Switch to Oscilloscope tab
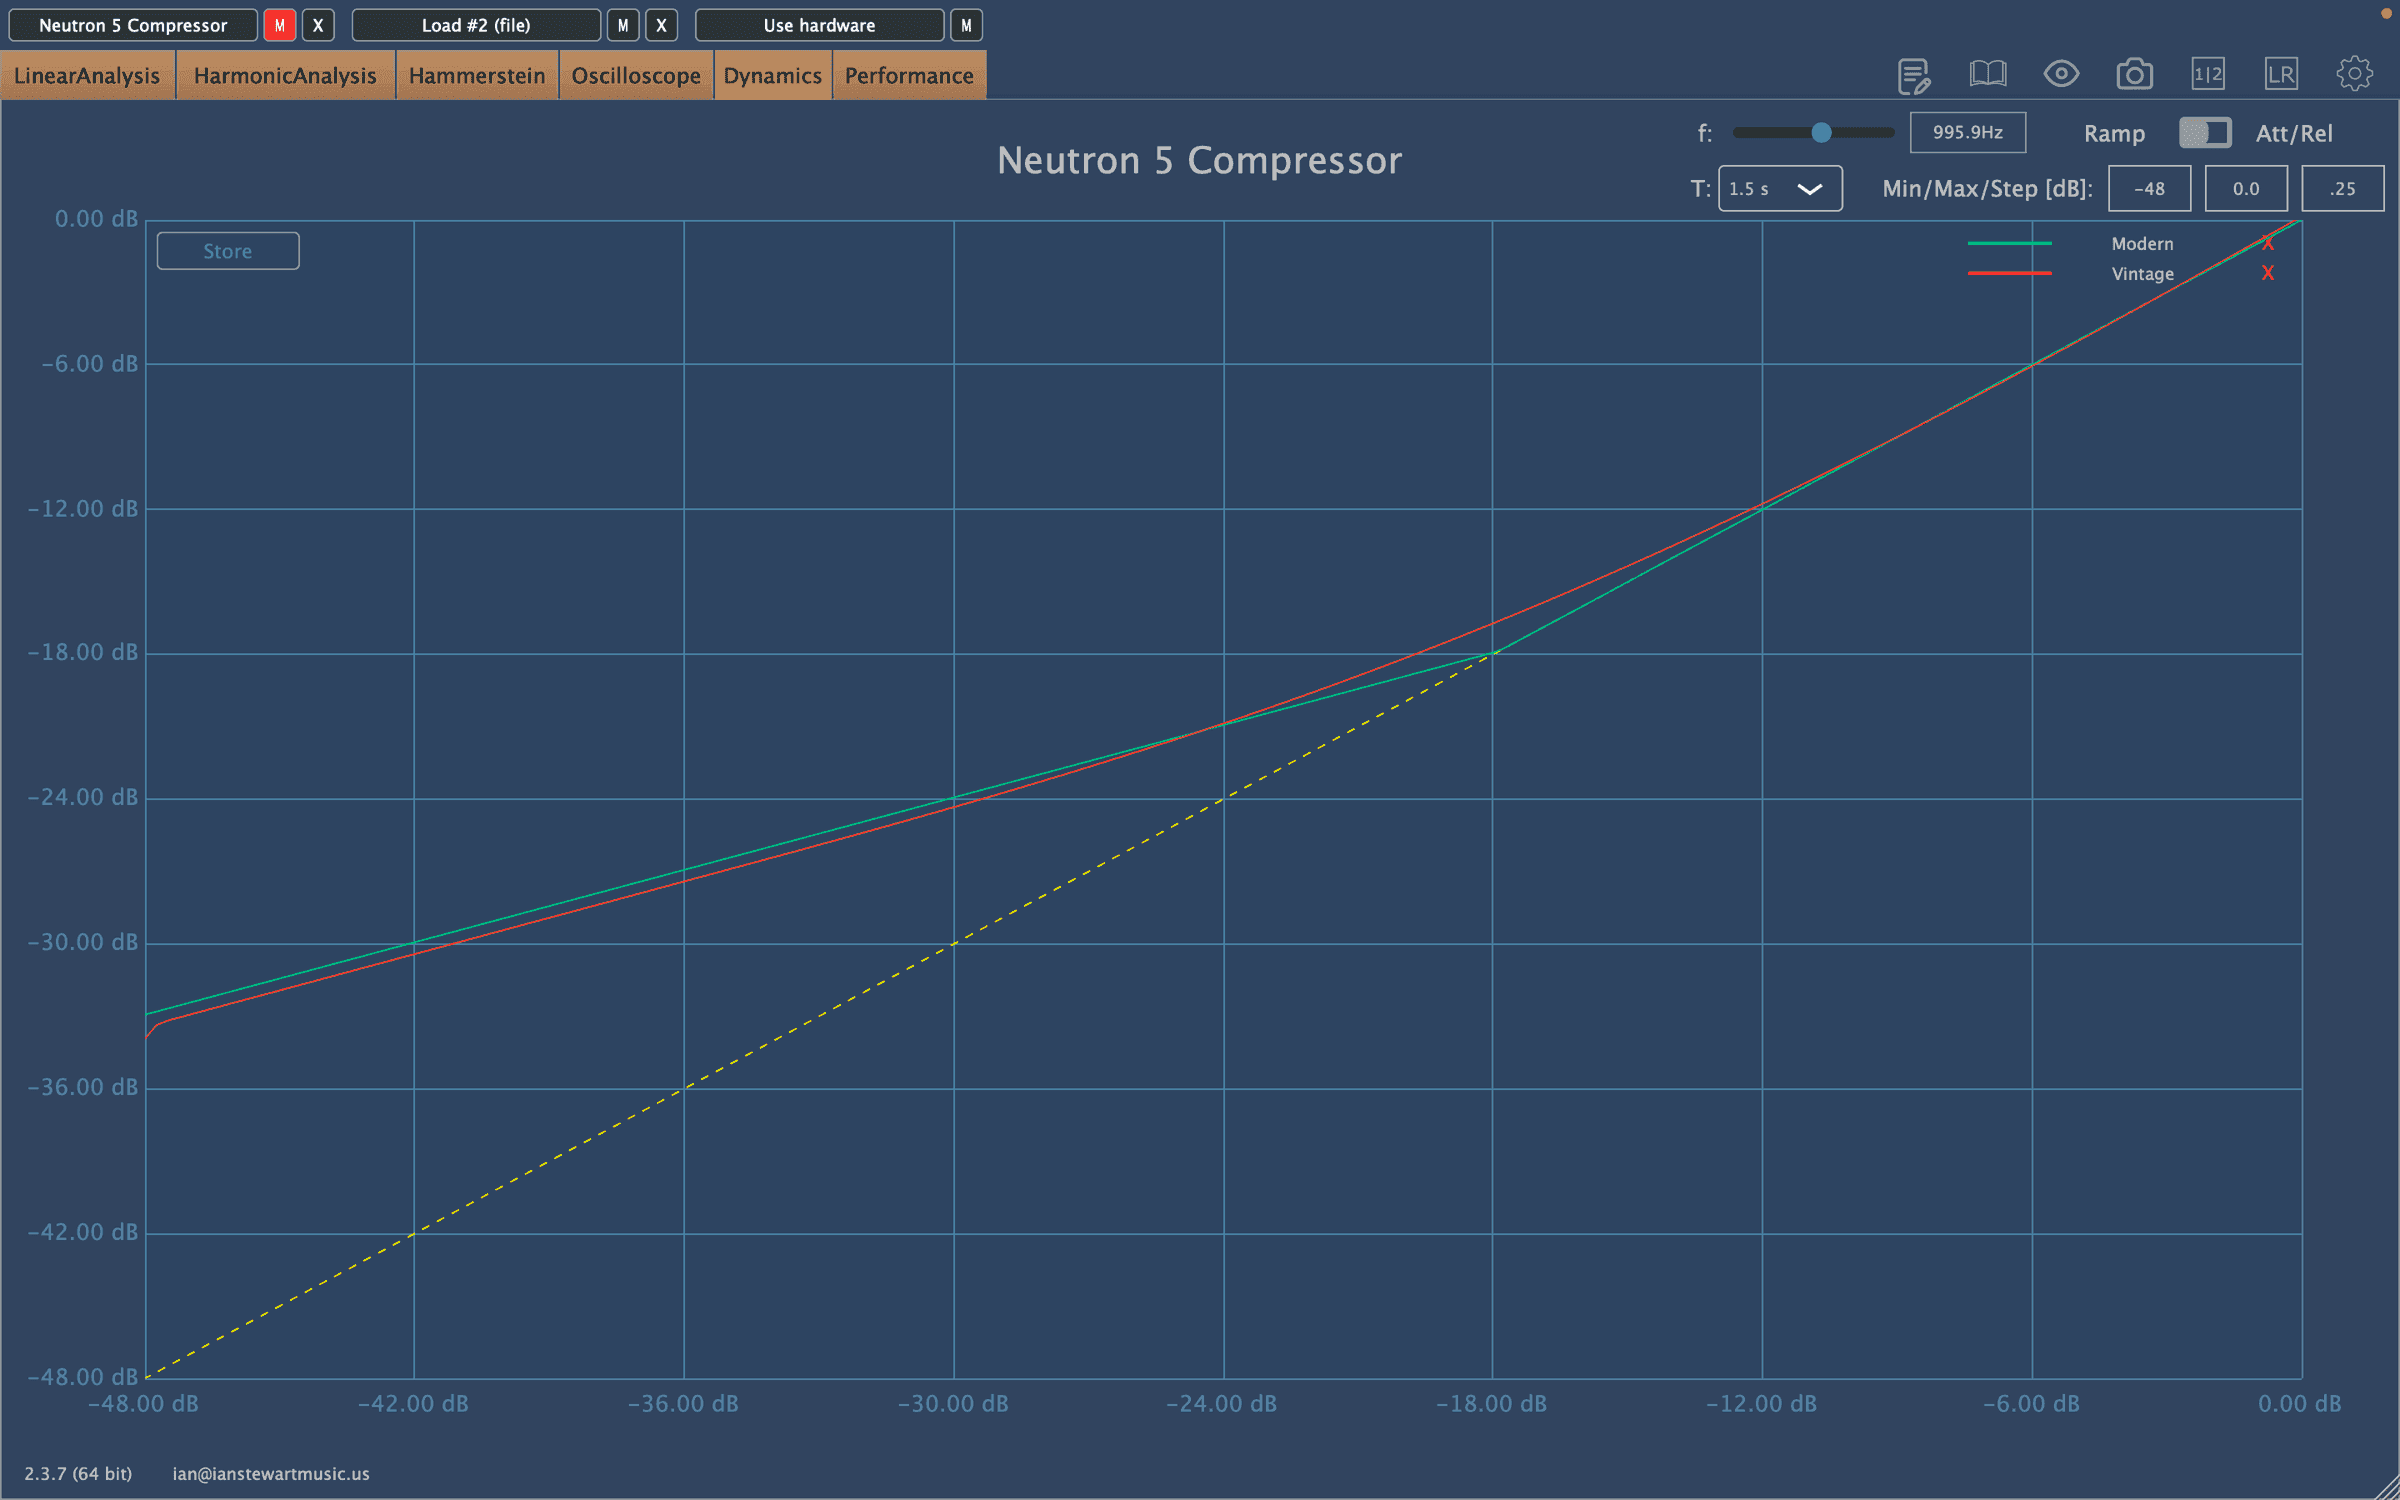This screenshot has height=1500, width=2400. (636, 76)
